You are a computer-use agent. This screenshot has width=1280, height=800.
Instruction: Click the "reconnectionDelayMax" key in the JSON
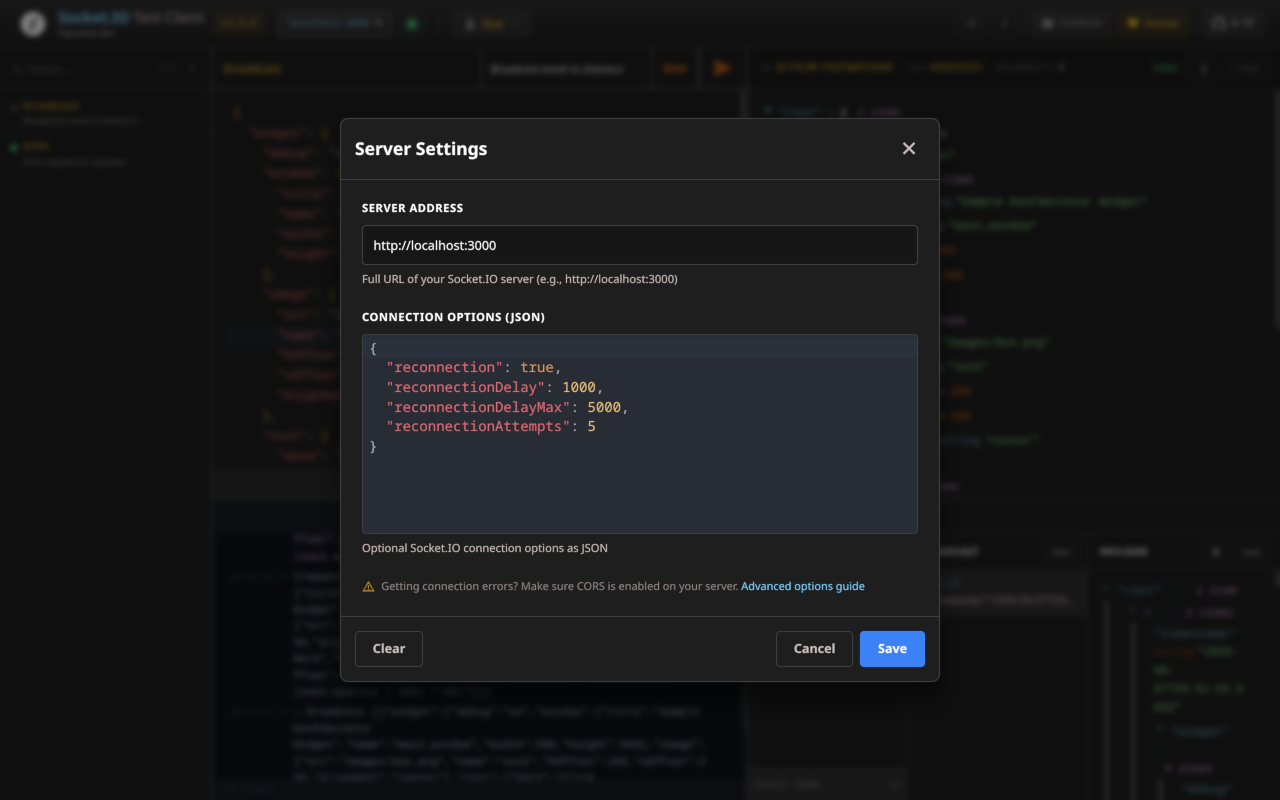[478, 407]
